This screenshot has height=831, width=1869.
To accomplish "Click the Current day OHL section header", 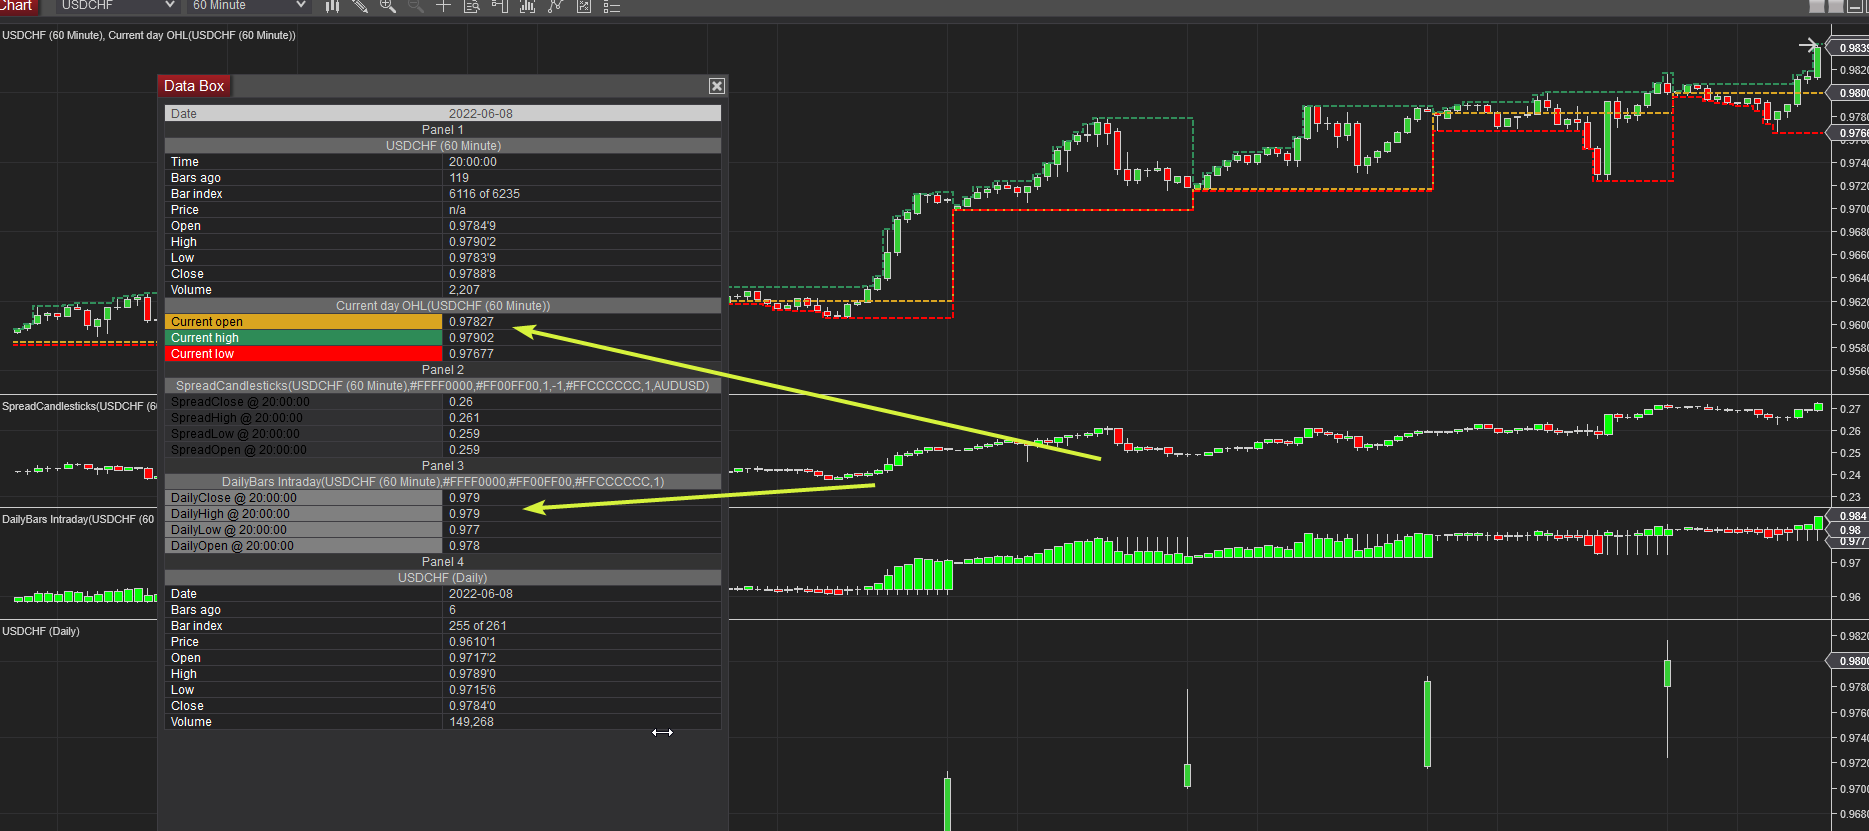I will [443, 305].
